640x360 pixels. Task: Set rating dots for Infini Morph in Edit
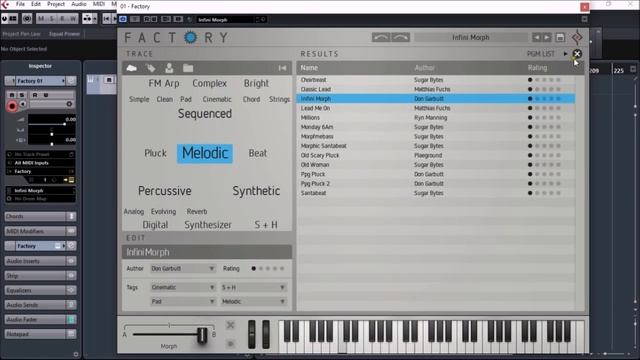tap(268, 269)
